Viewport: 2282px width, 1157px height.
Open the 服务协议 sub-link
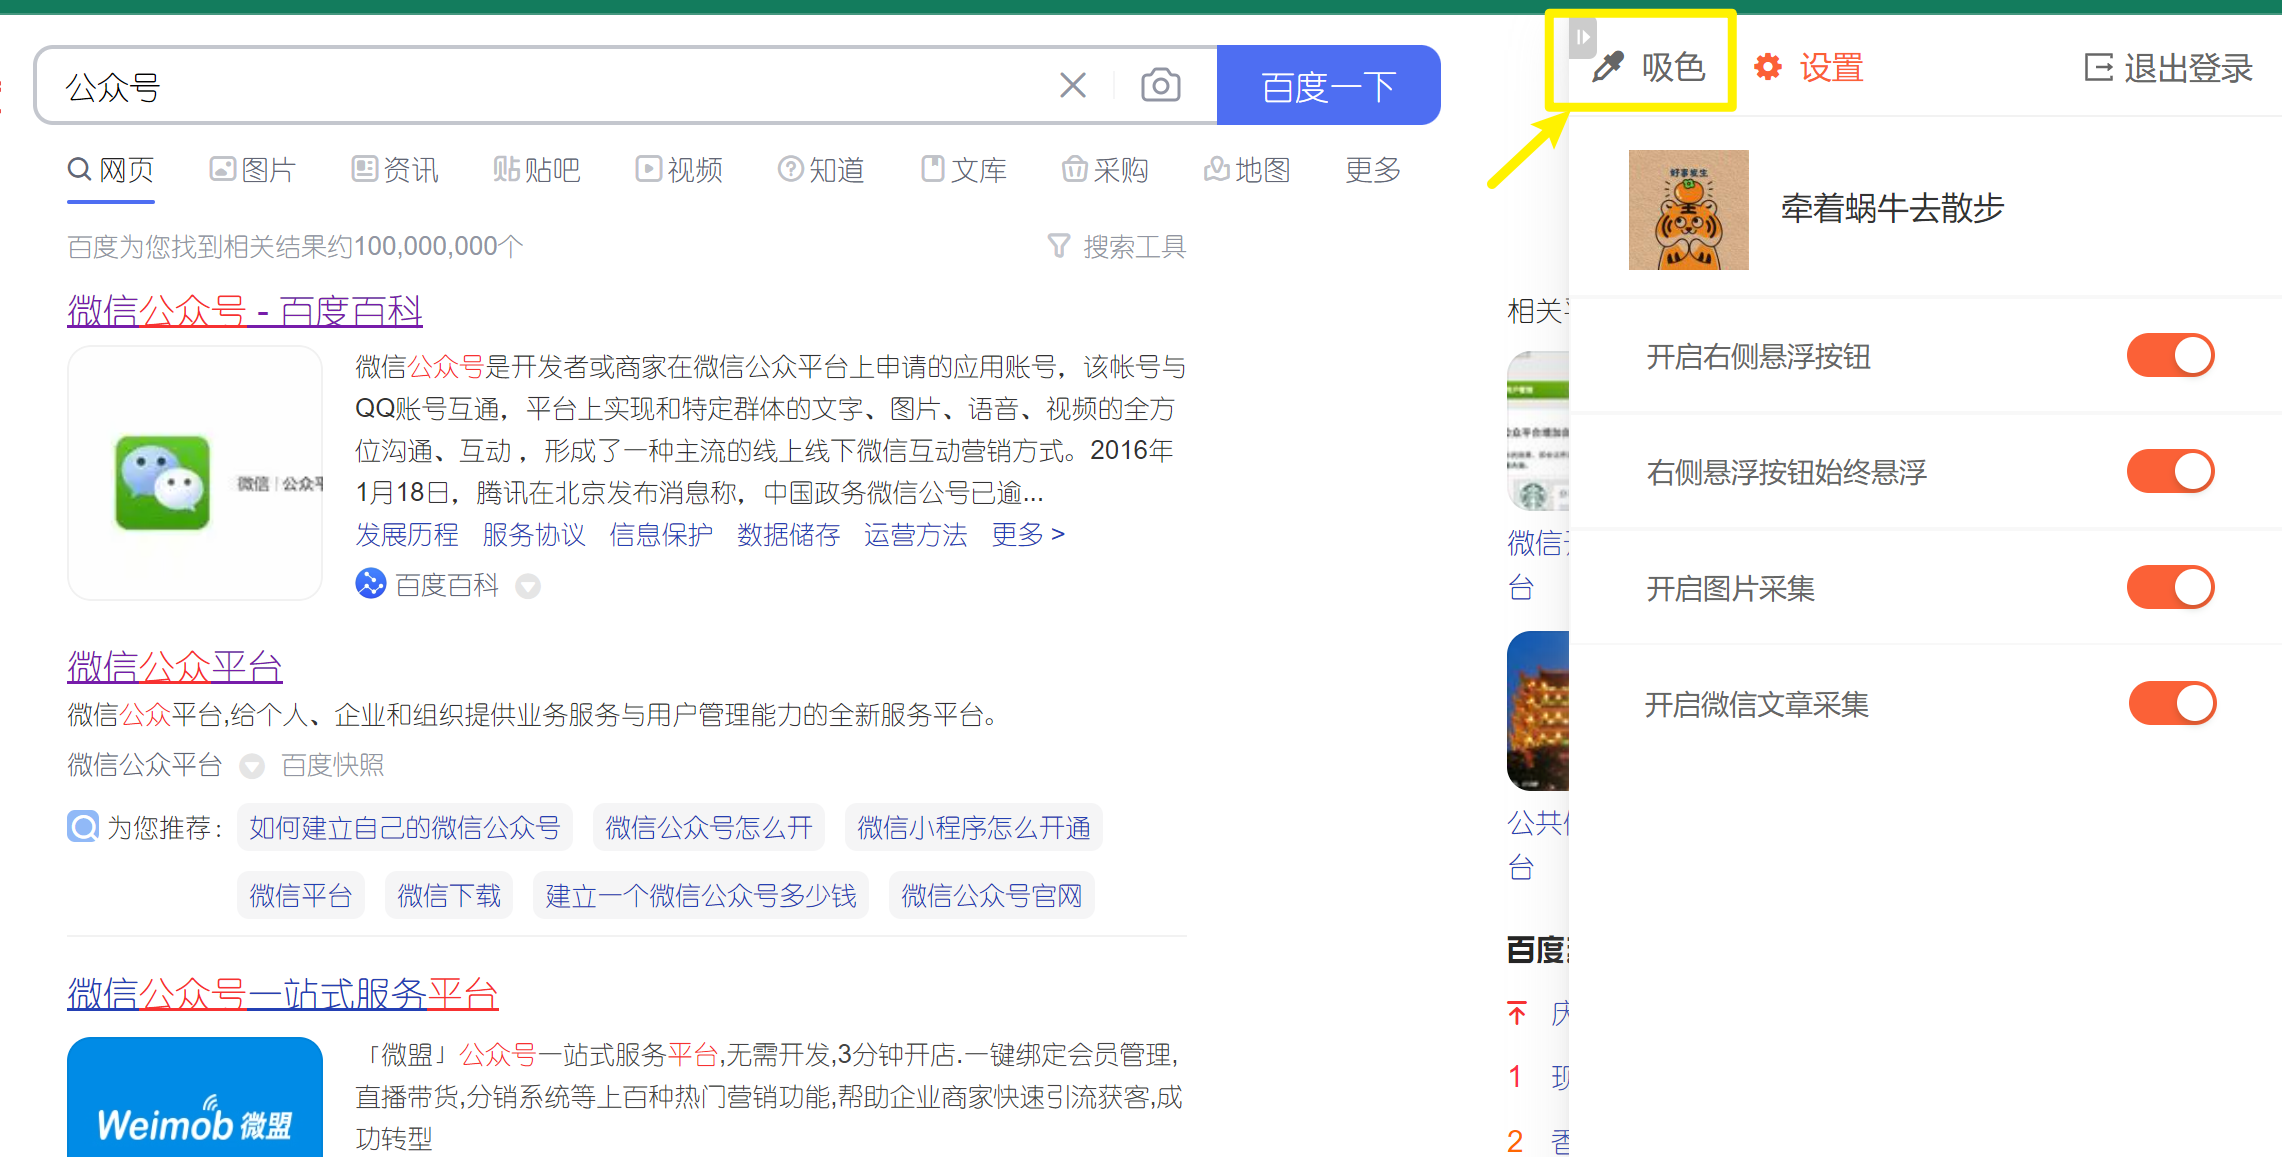[x=534, y=535]
